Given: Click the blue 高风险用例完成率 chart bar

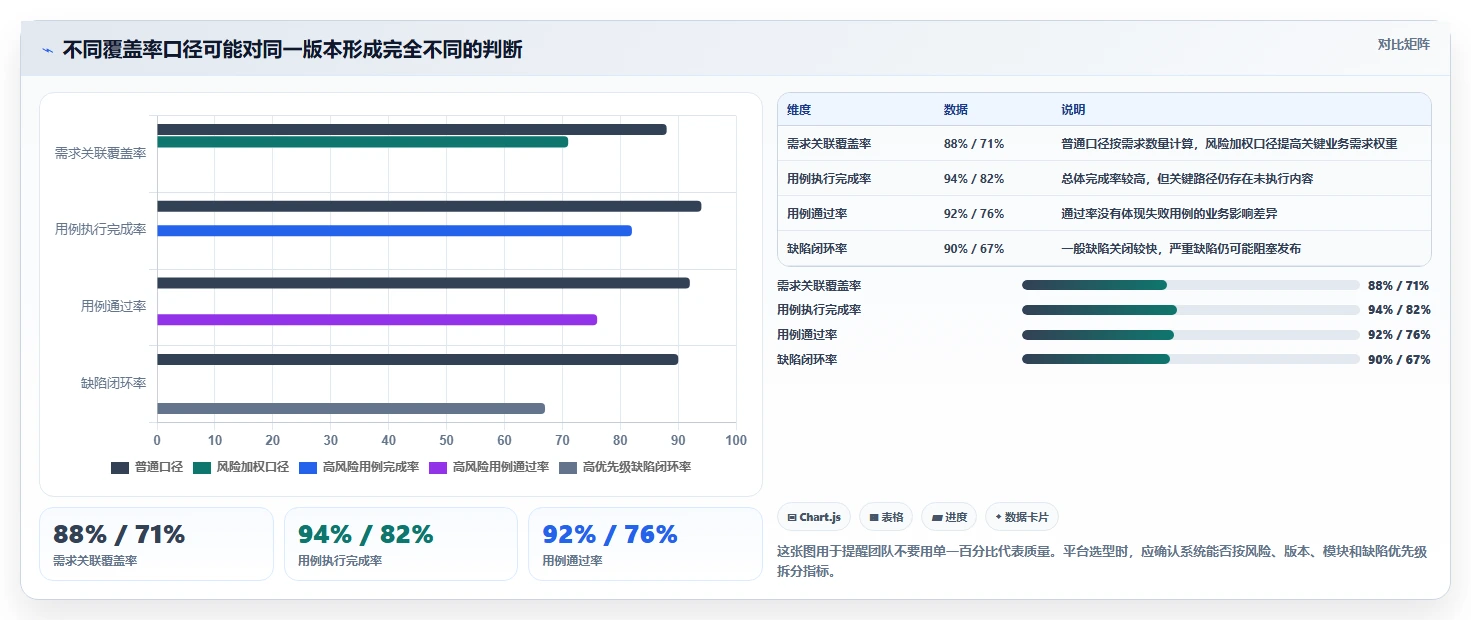Looking at the screenshot, I should pyautogui.click(x=394, y=231).
